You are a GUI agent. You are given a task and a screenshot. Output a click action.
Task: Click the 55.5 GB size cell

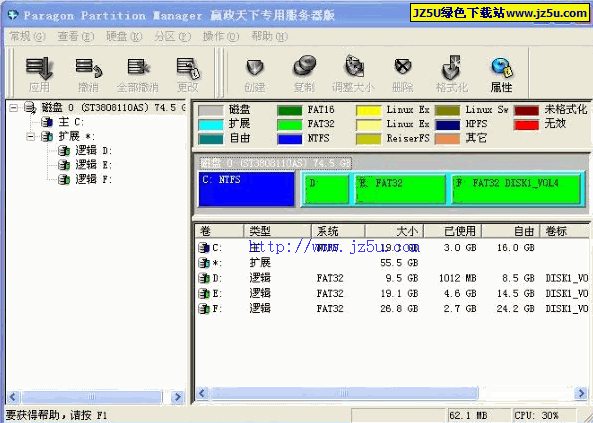coord(399,263)
